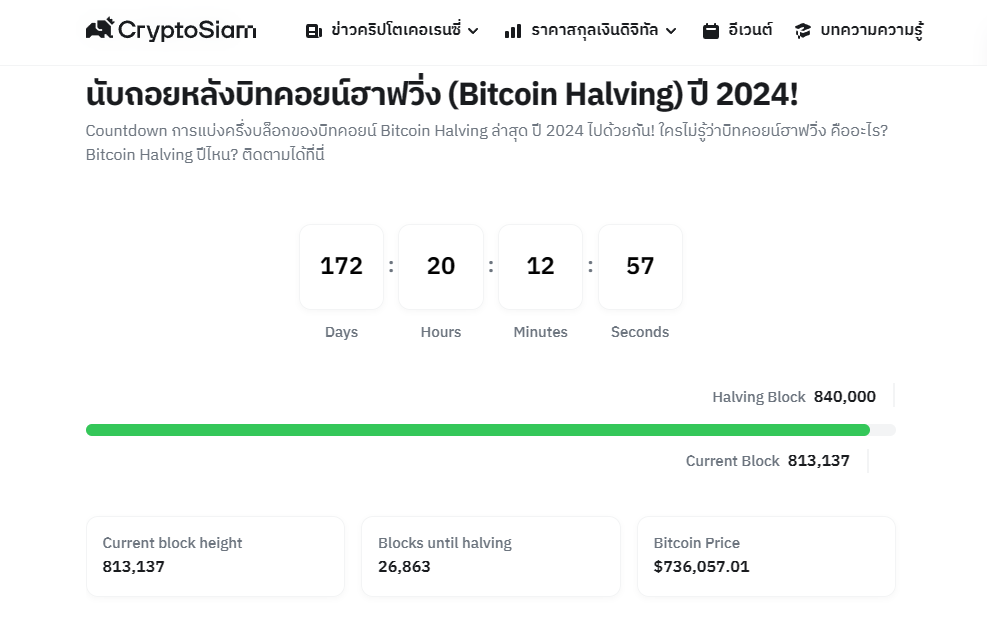Open the ราคาสกุลเงินดิจิทัล price menu
The height and width of the screenshot is (623, 987).
594,30
